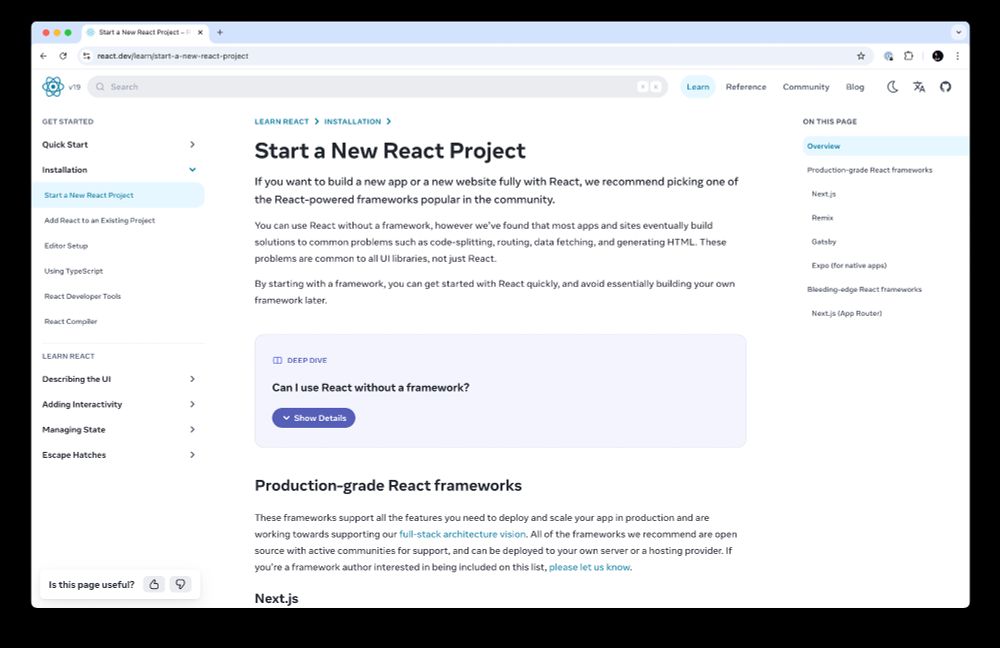
Task: Focus the Search input field
Action: pyautogui.click(x=378, y=87)
